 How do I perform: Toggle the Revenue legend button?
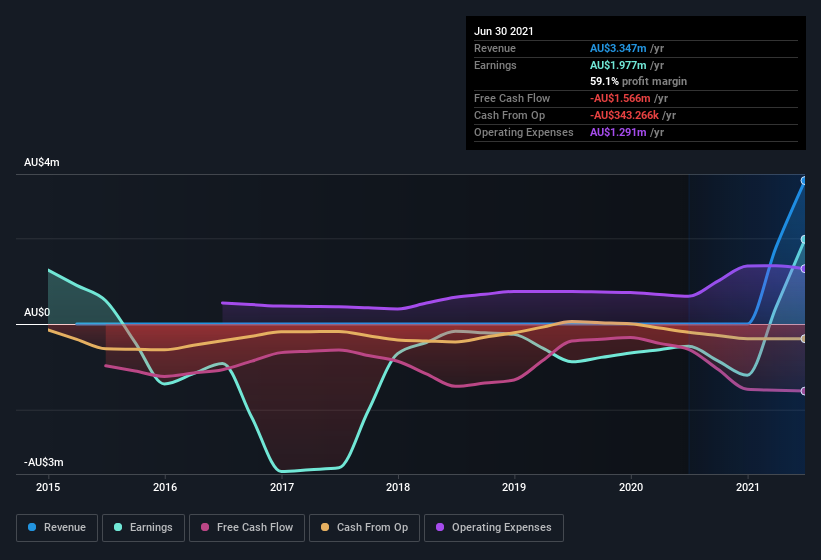click(57, 528)
